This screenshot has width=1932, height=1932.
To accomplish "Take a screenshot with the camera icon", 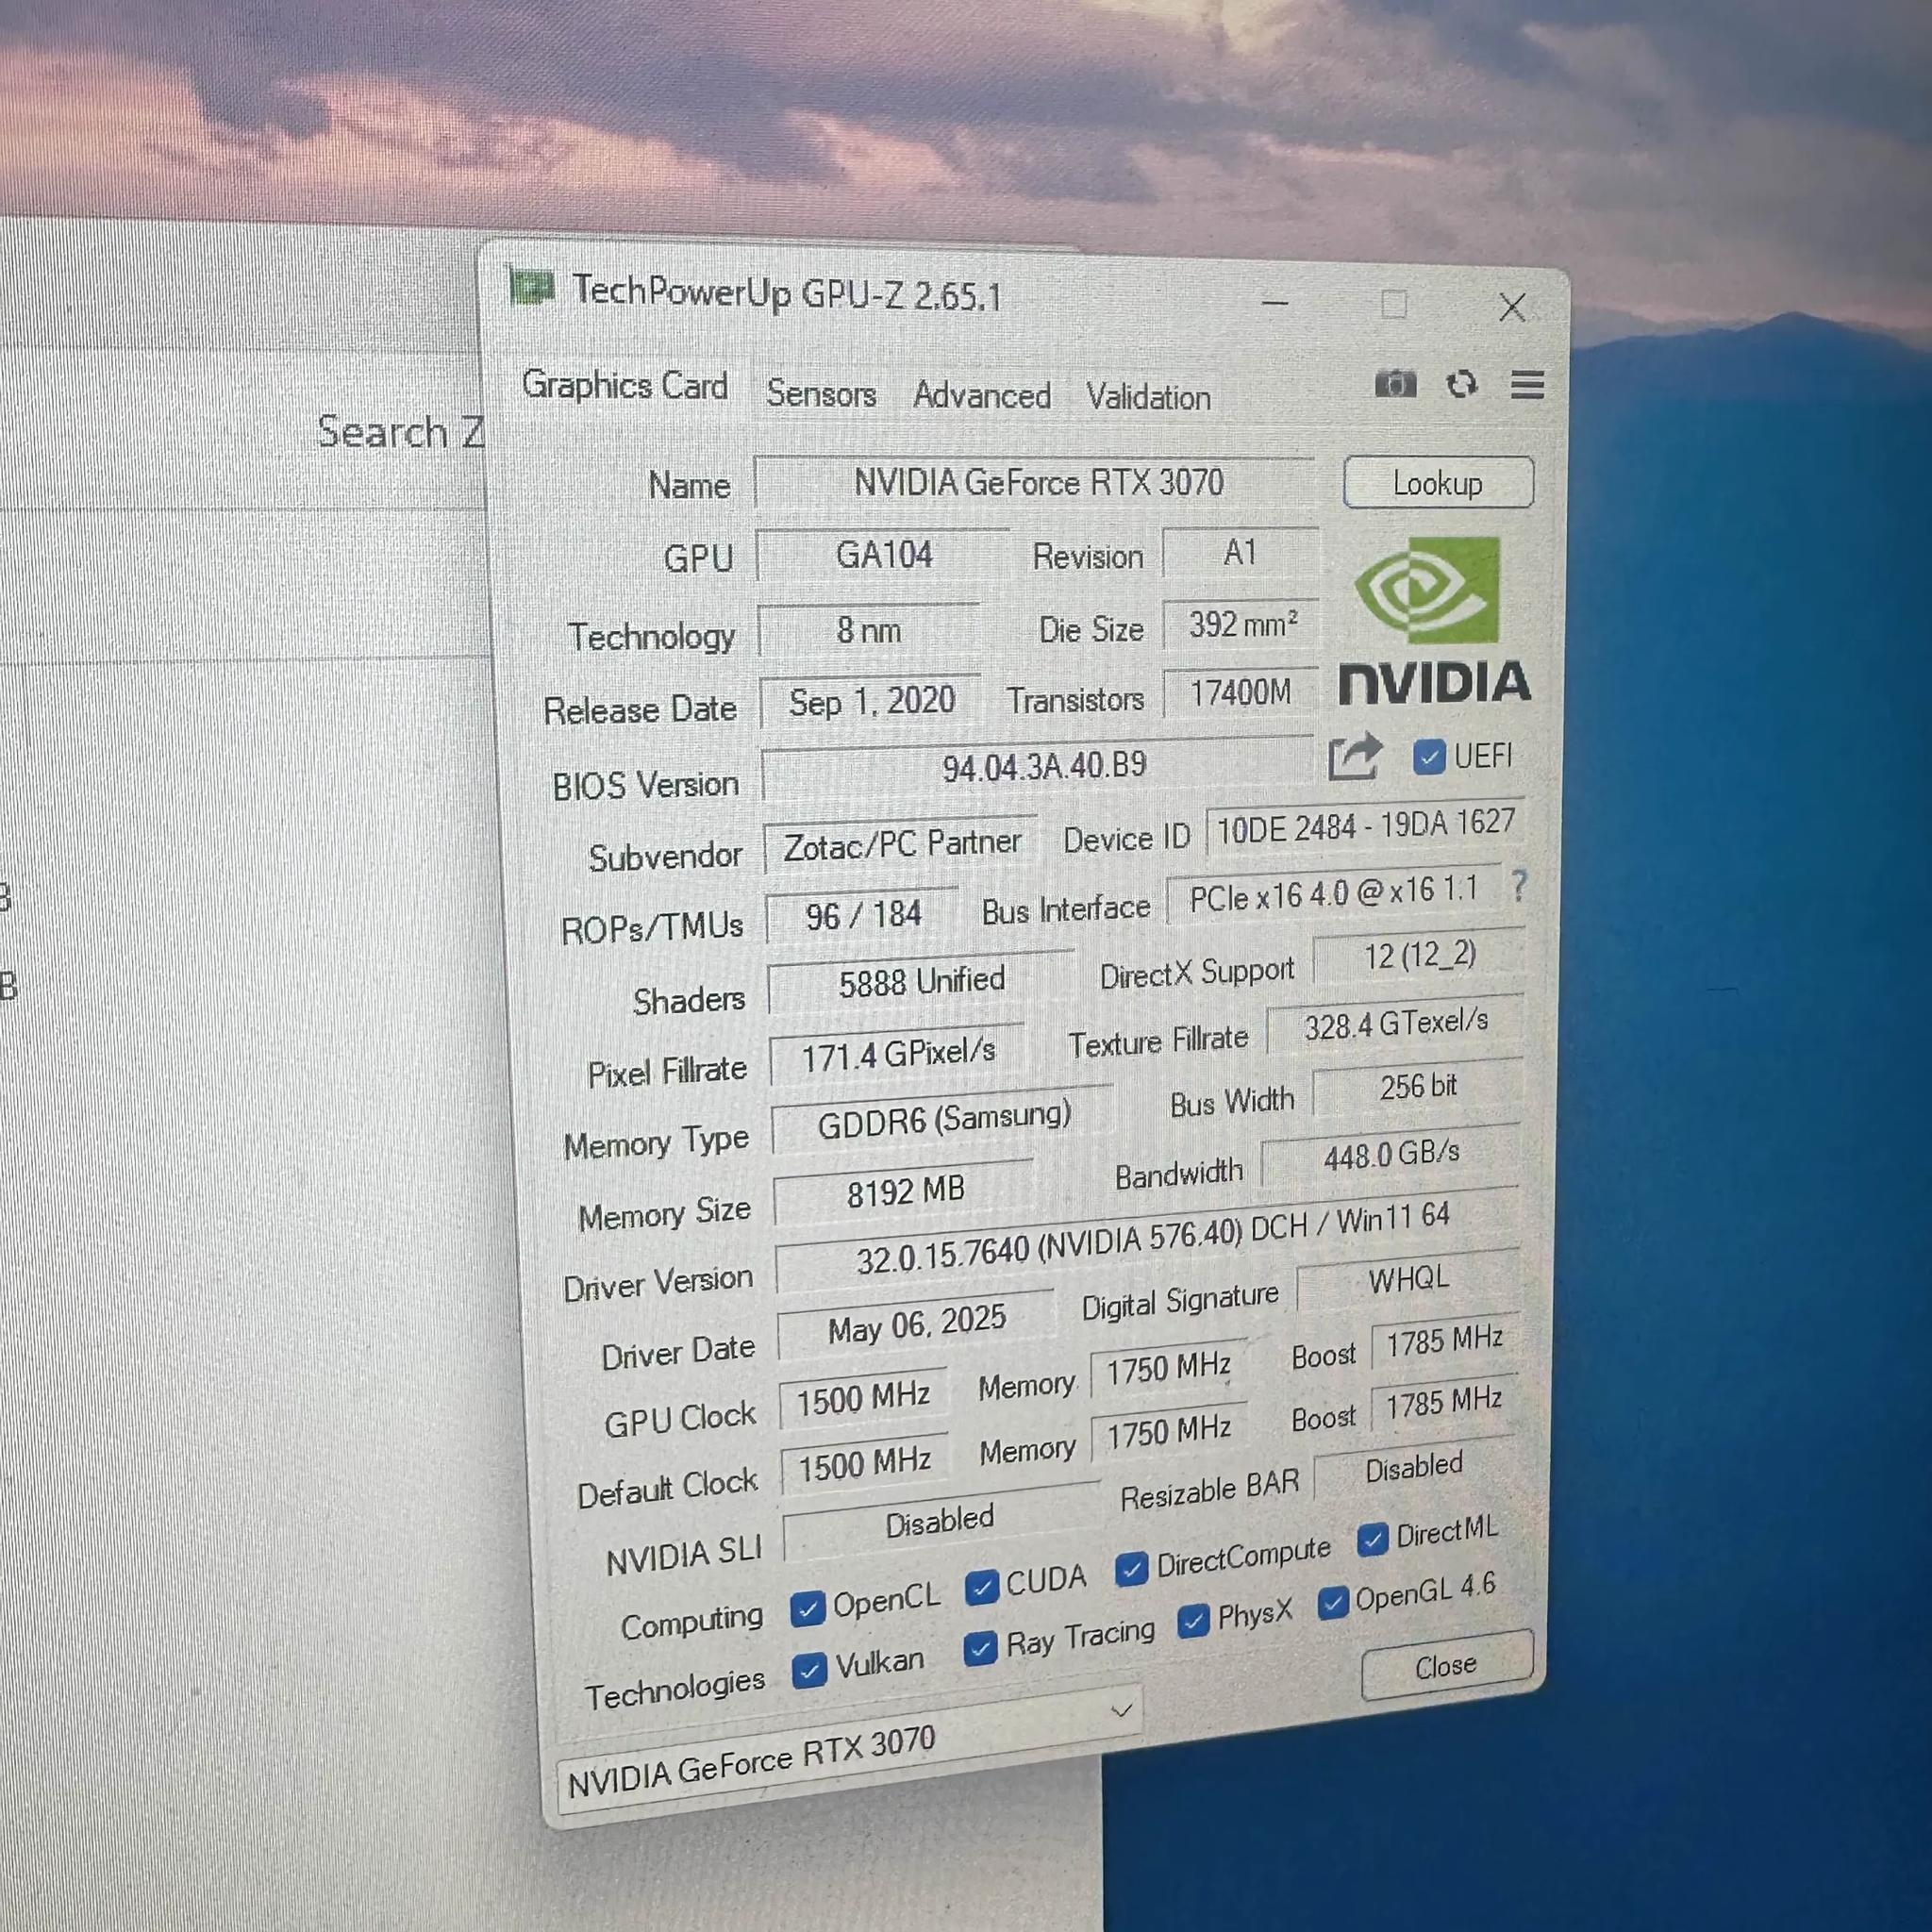I will click(x=1395, y=384).
